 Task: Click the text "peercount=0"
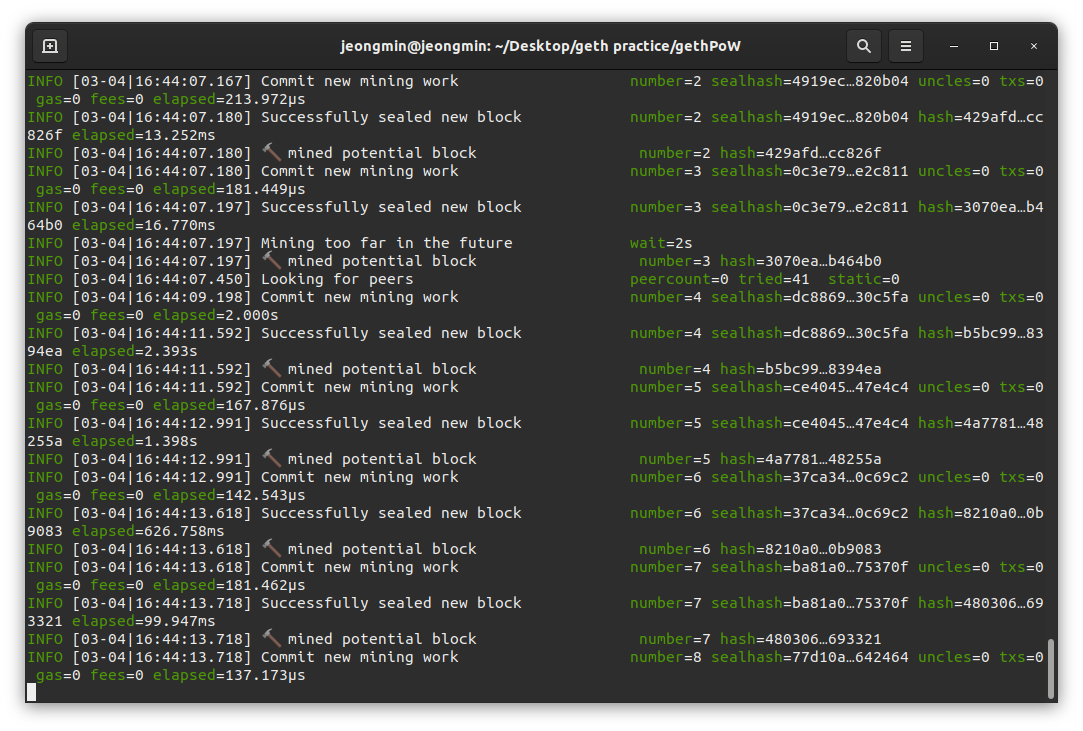[679, 279]
